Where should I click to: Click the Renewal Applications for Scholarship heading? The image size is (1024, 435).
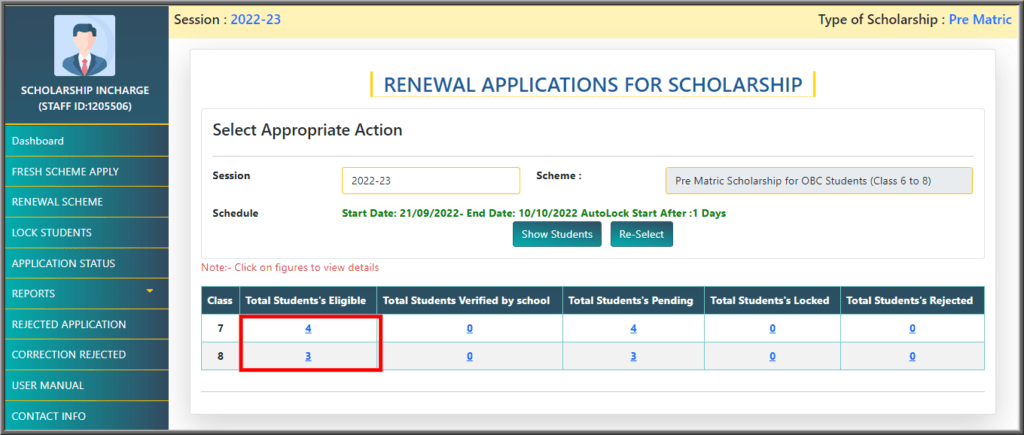click(x=592, y=84)
